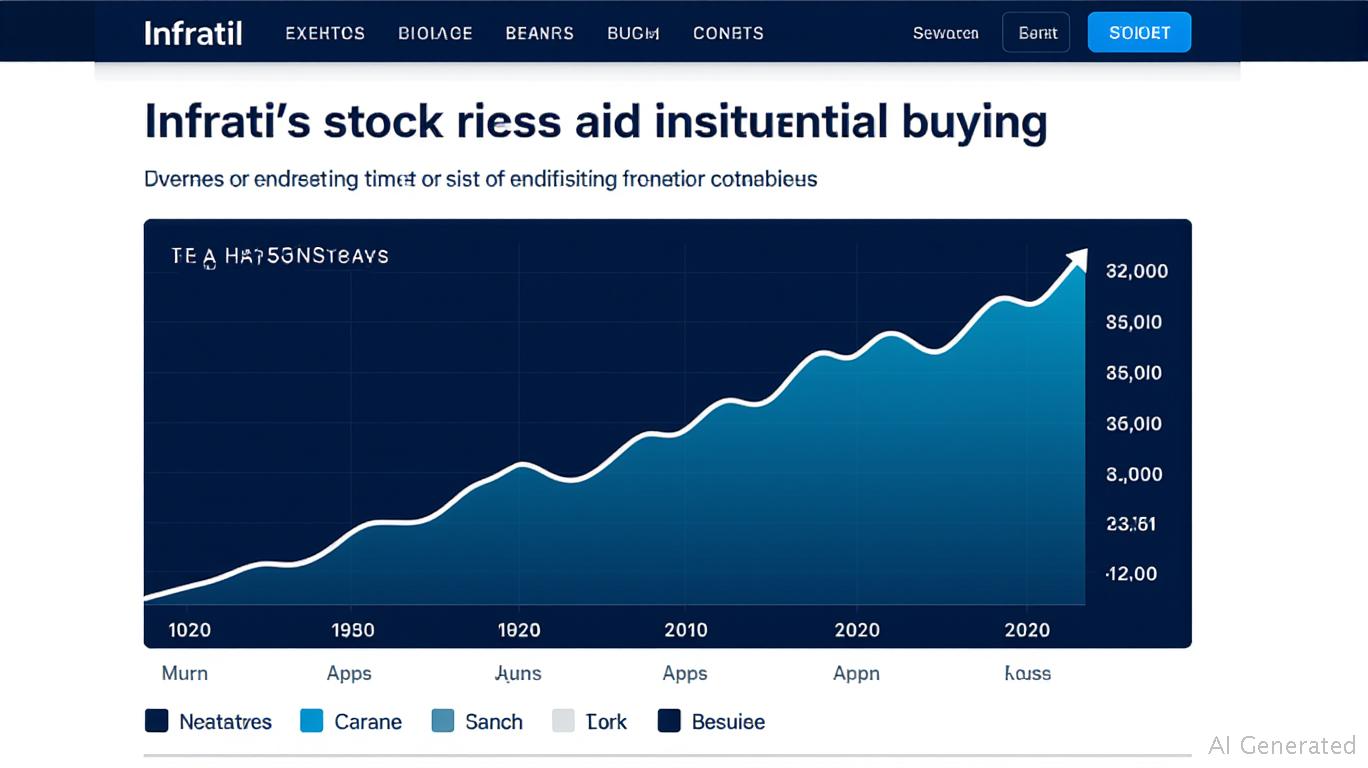
Task: Select the BEANRS navigation item
Action: pyautogui.click(x=540, y=33)
